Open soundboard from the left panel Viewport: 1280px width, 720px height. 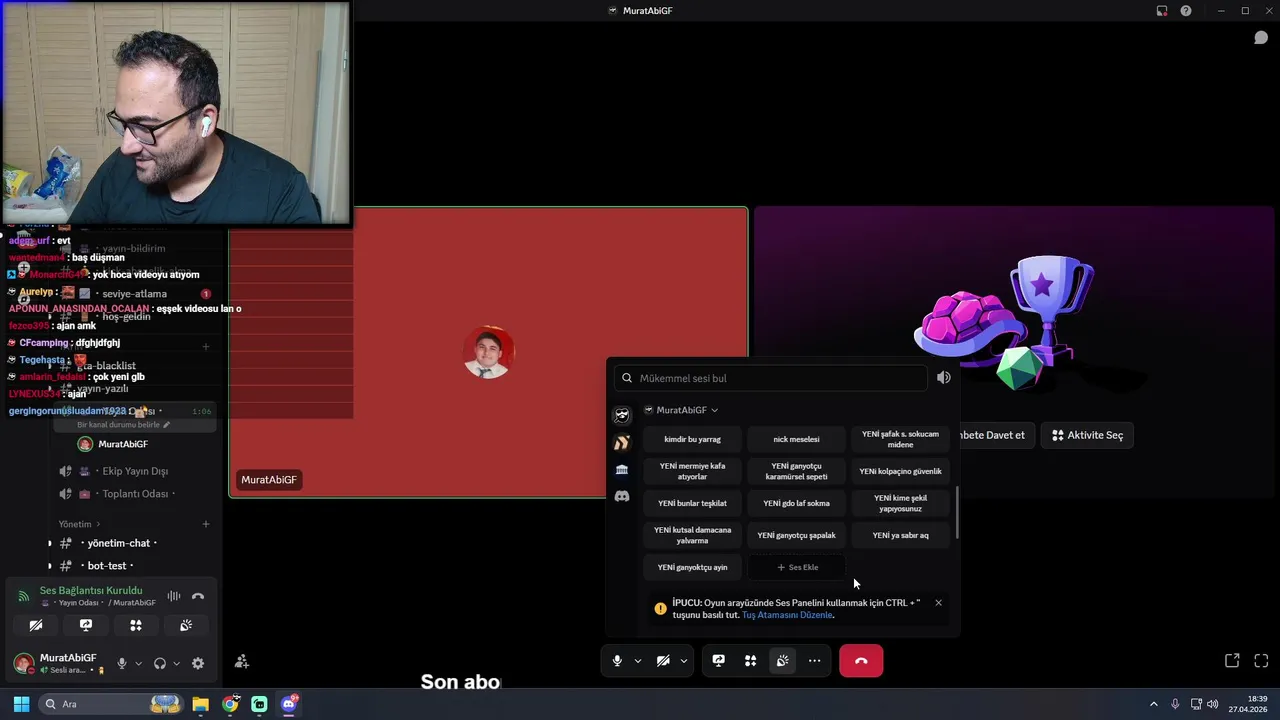click(x=186, y=625)
